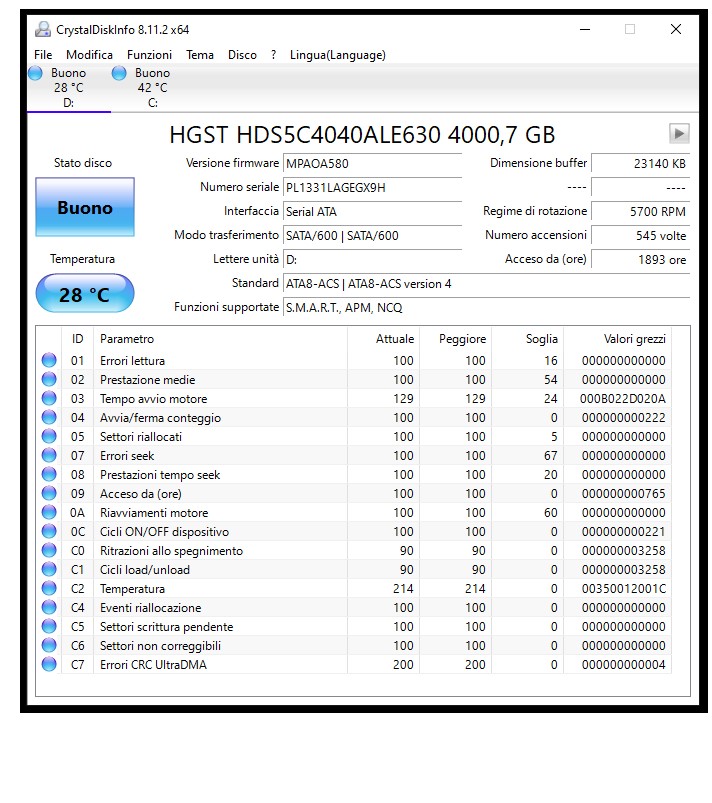Click status orb for Errori CRC UltraDMA

[x=49, y=664]
